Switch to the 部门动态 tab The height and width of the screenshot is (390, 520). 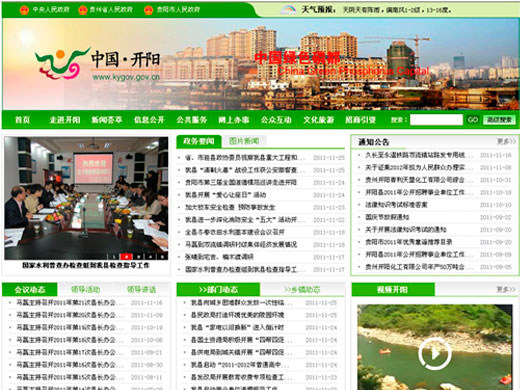[x=218, y=289]
